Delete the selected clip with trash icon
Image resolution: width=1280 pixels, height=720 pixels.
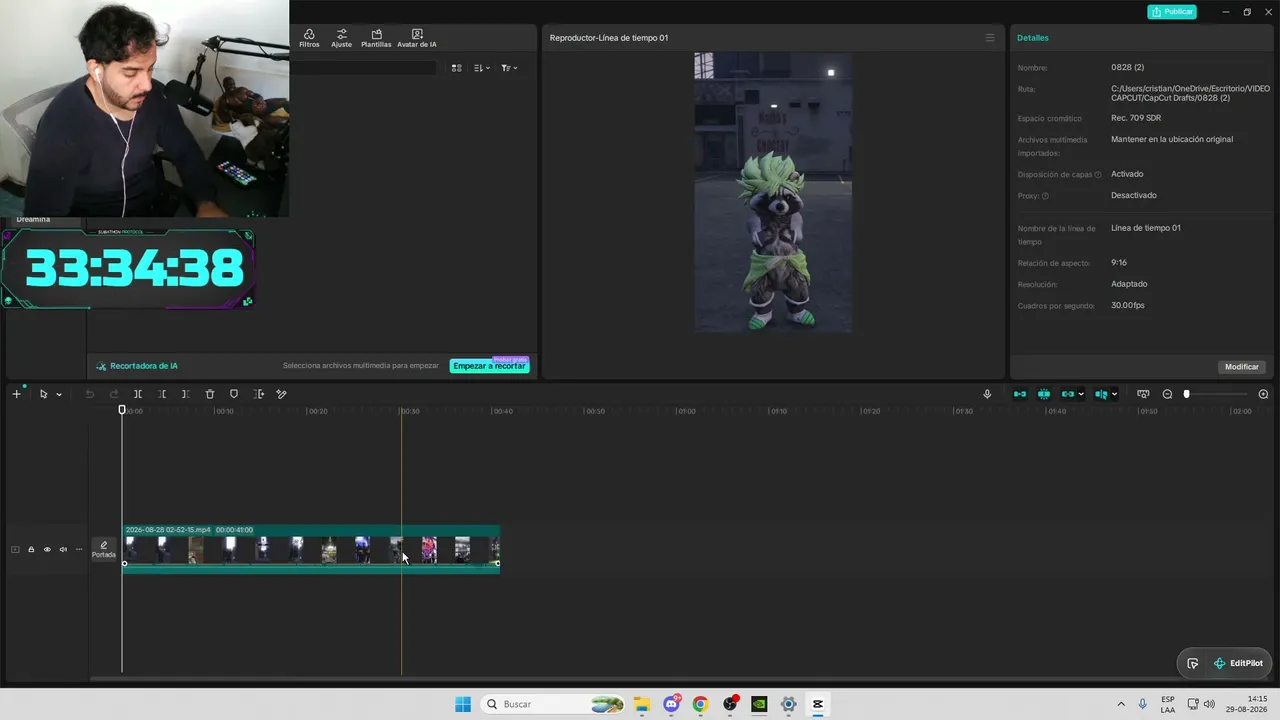210,394
